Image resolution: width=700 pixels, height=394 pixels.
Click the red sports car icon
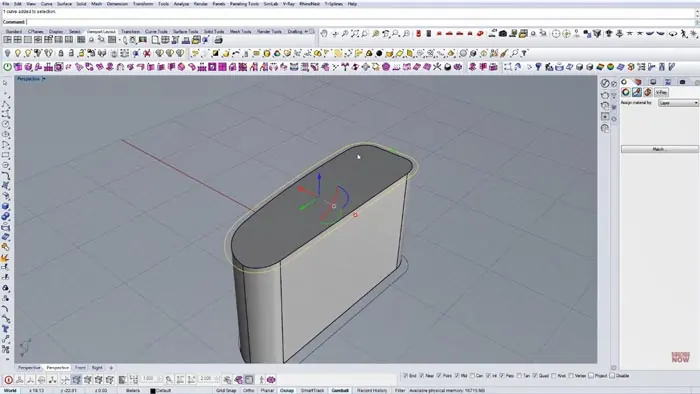[x=480, y=33]
